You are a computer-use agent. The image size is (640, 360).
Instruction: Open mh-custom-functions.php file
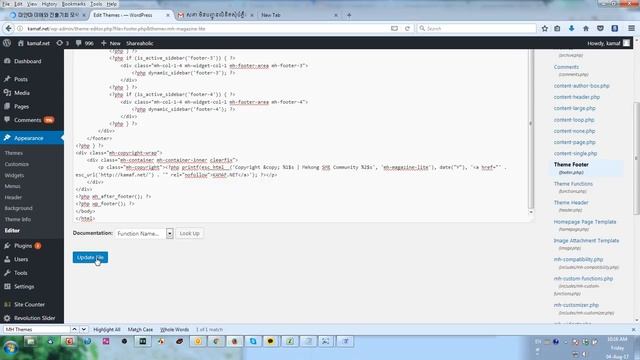[583, 278]
